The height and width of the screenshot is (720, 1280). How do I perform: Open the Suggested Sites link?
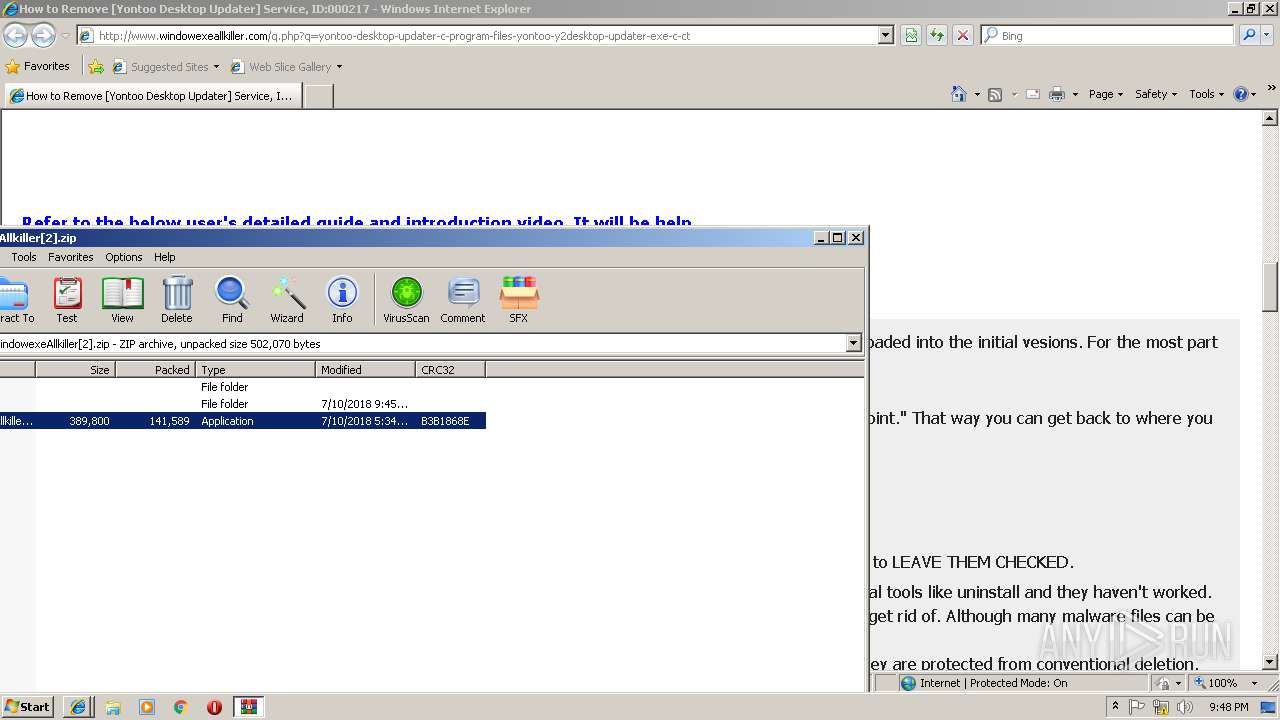[166, 67]
